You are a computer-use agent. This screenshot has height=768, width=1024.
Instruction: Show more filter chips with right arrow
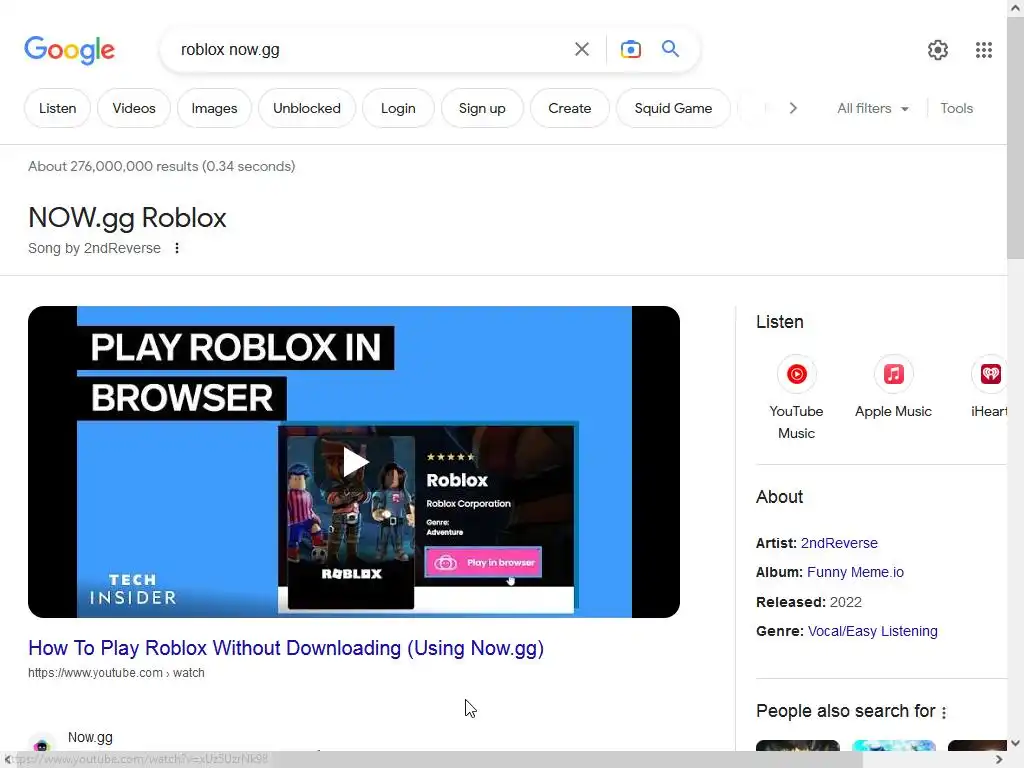[x=793, y=108]
